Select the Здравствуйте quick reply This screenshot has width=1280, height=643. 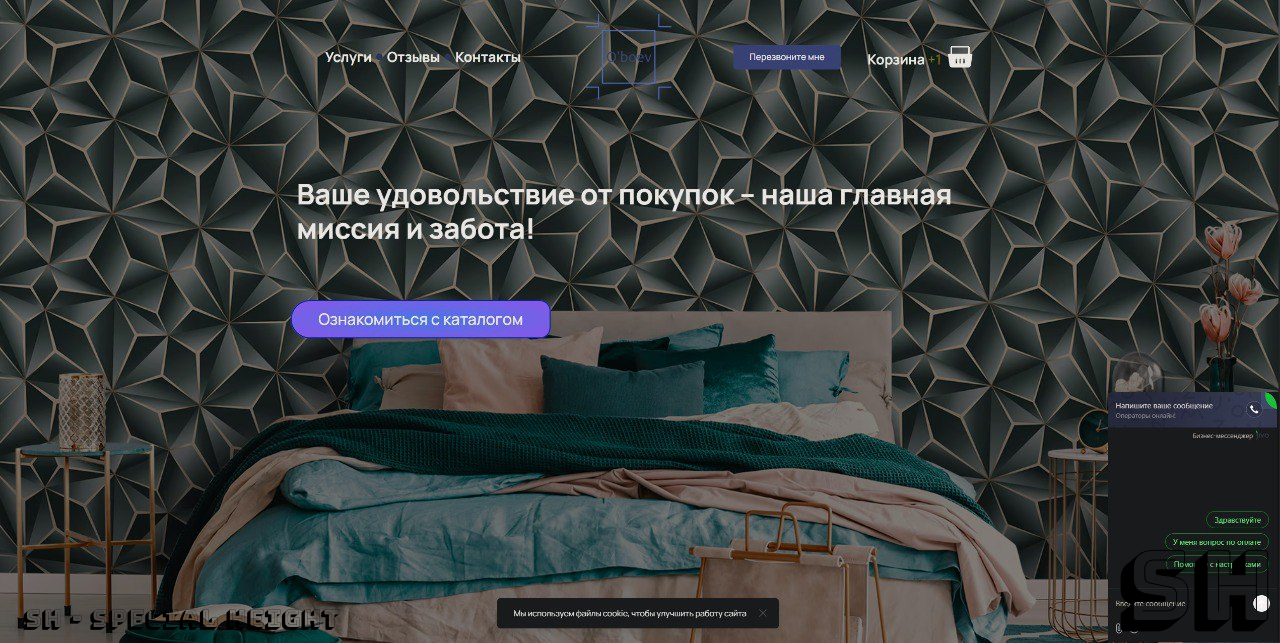point(1237,520)
